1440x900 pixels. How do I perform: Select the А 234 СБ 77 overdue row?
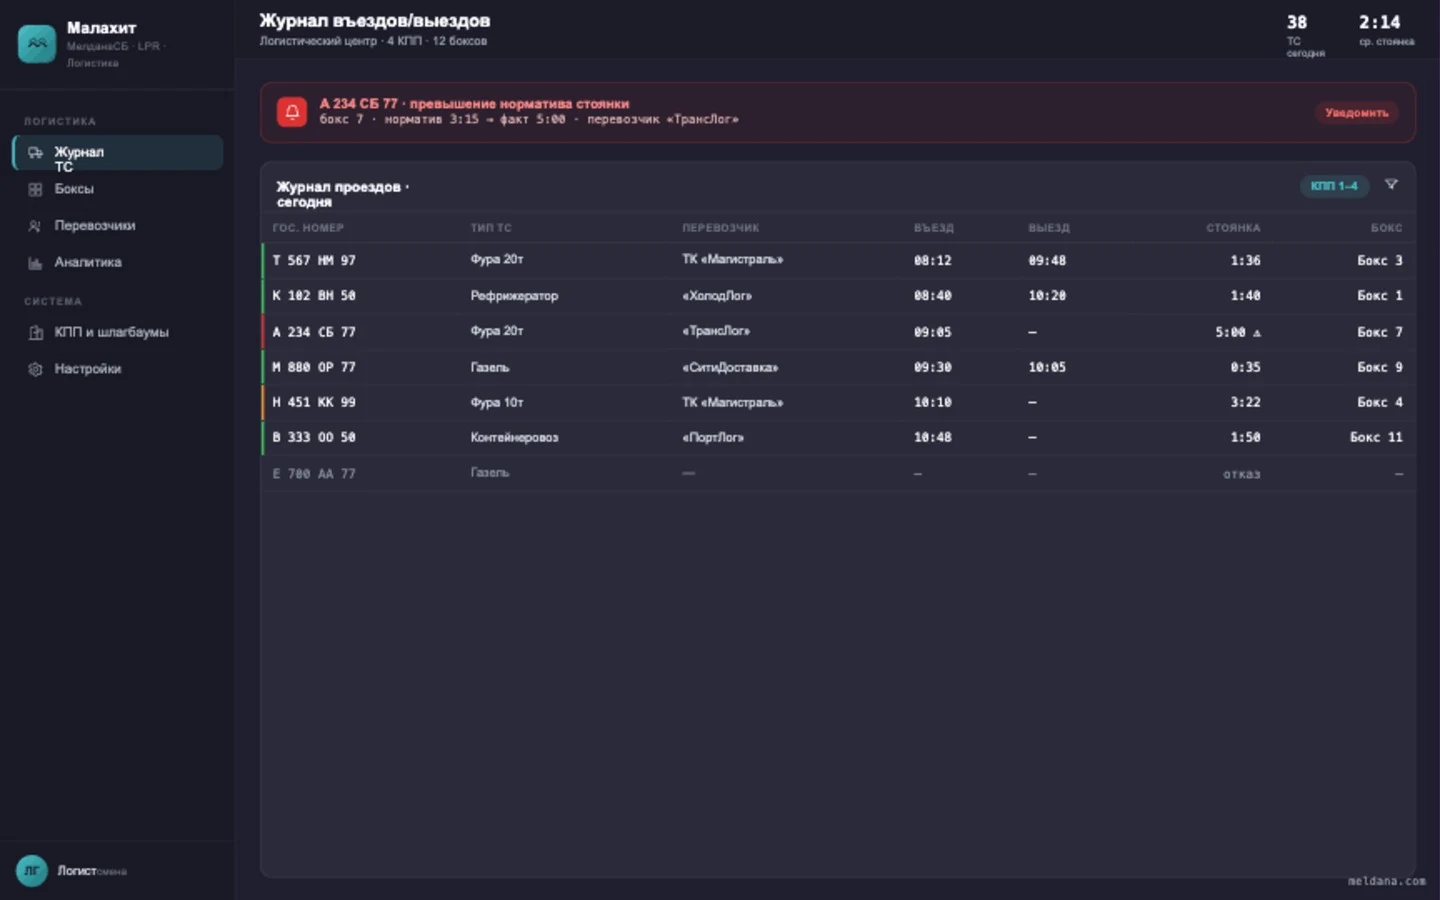point(838,331)
